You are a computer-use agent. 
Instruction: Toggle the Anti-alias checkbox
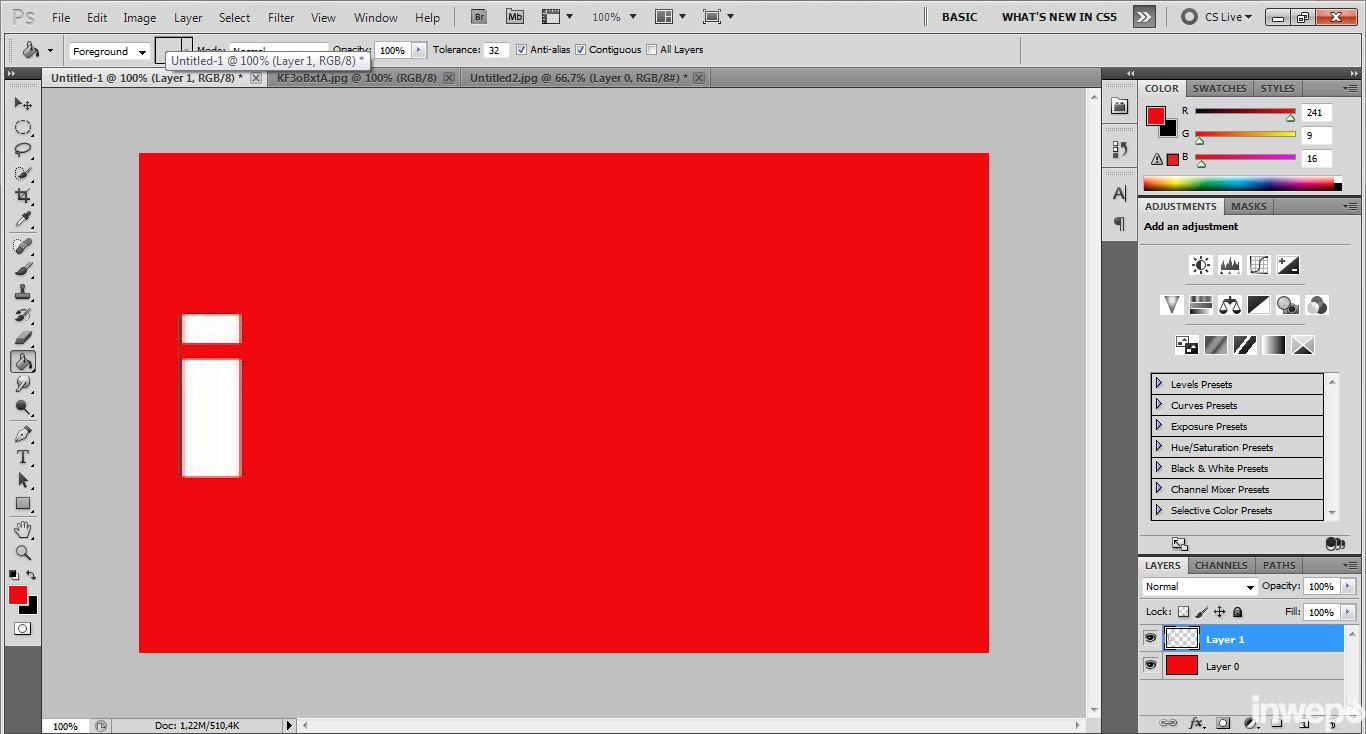(521, 49)
